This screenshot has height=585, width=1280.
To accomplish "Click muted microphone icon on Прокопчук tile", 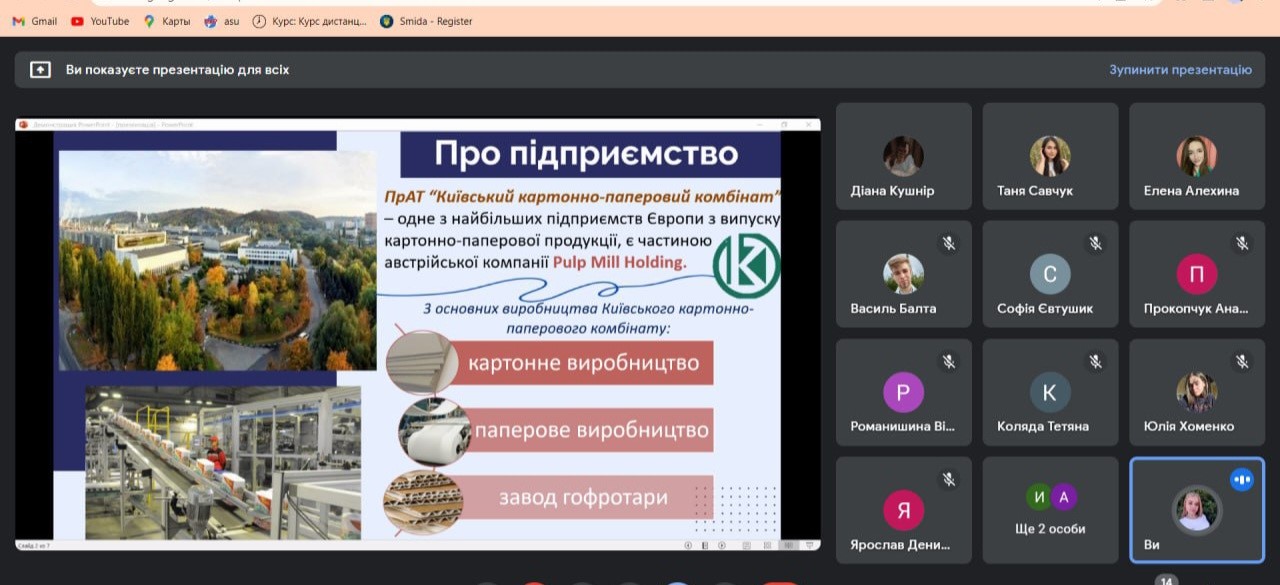I will tap(1241, 243).
